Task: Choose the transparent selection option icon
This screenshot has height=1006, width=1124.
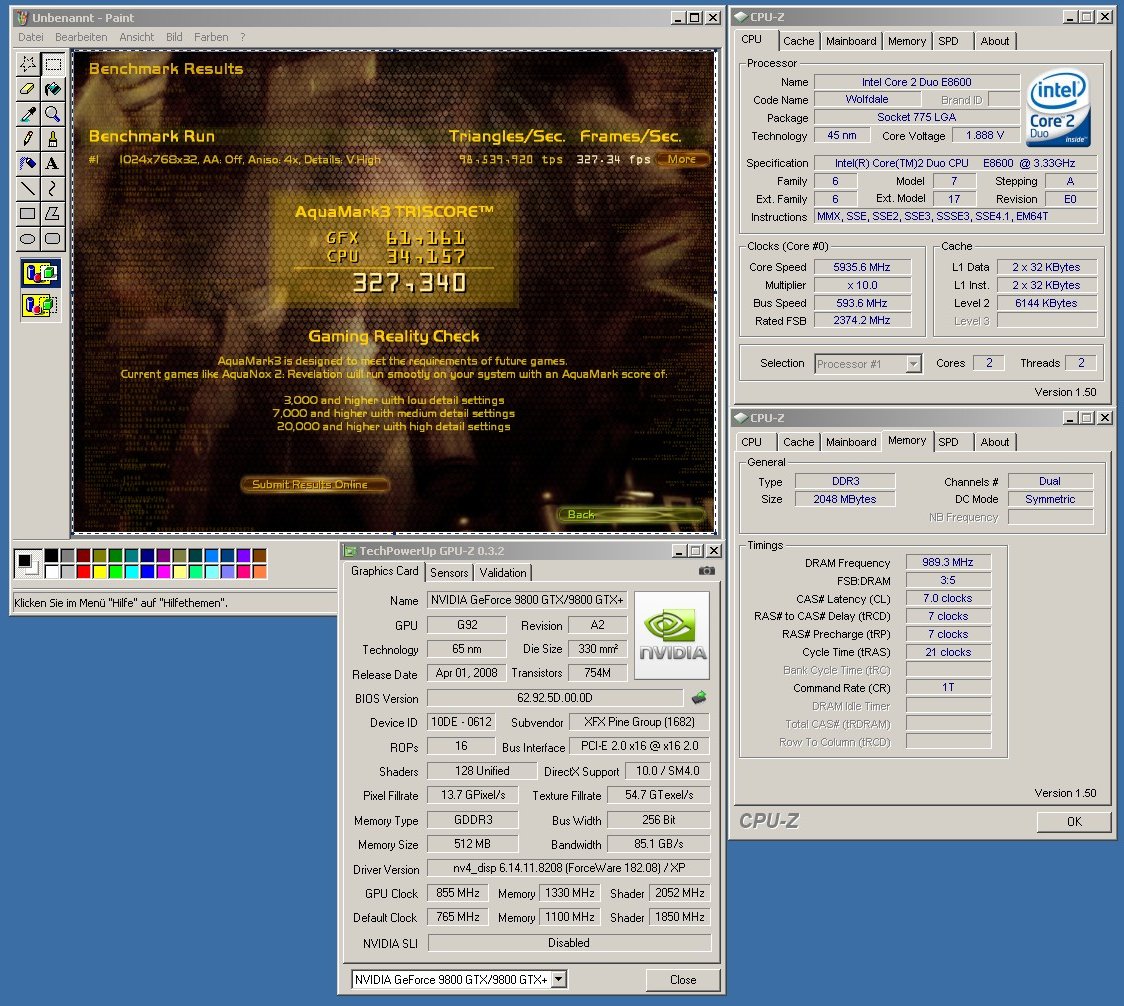Action: pyautogui.click(x=41, y=305)
